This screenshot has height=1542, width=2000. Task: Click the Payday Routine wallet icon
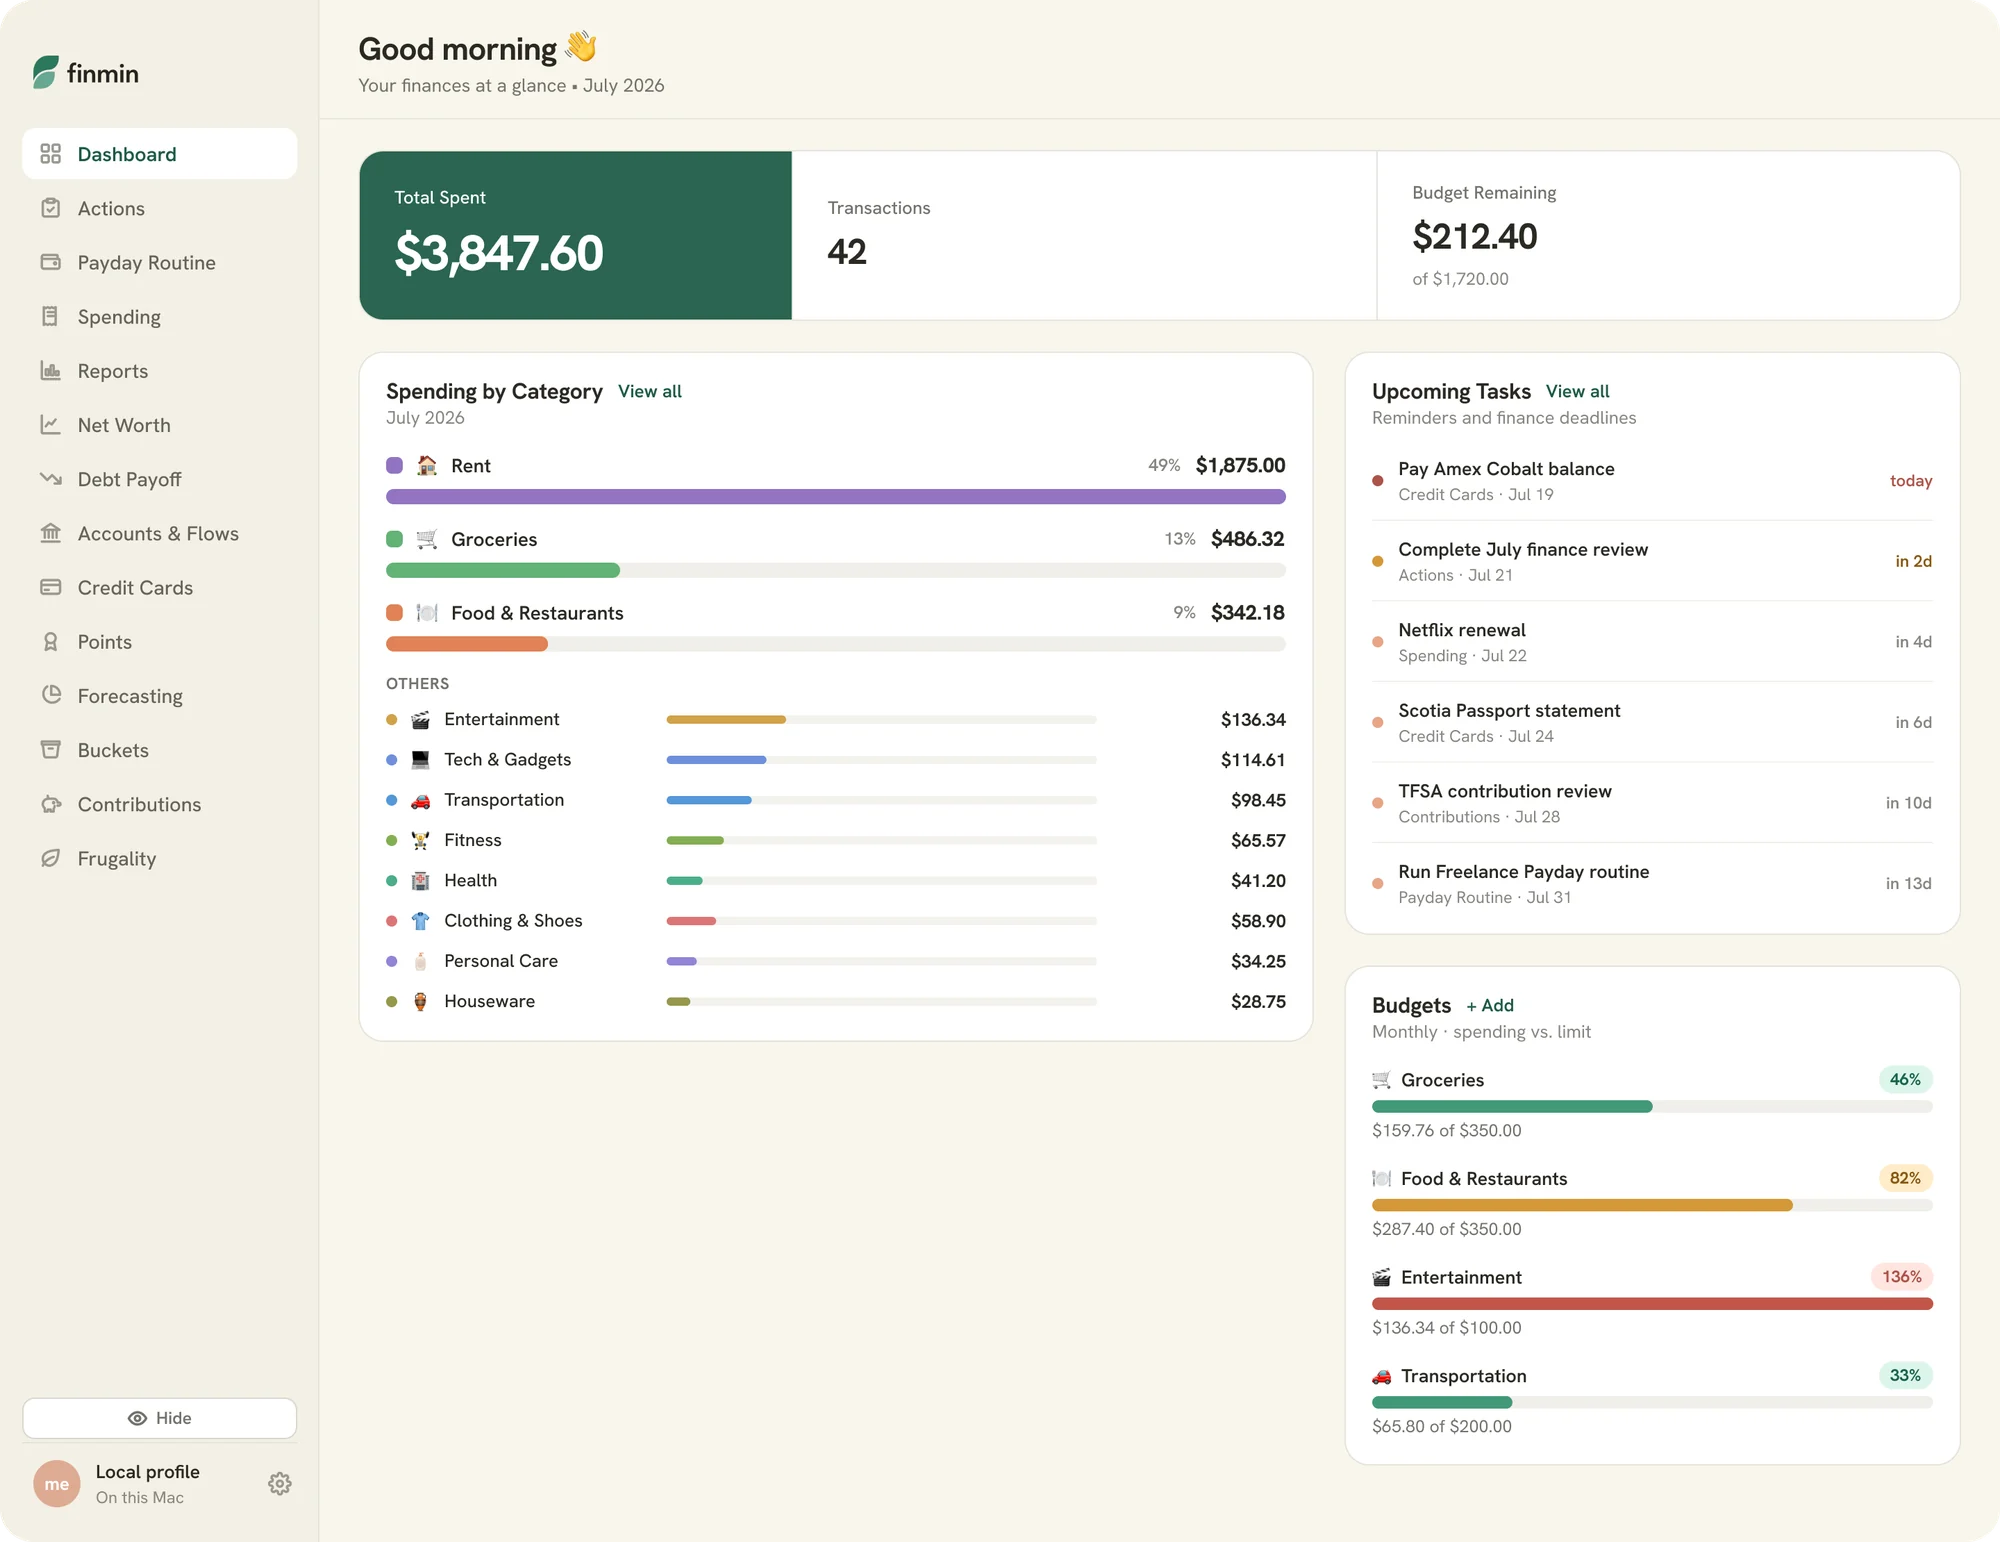pos(51,262)
